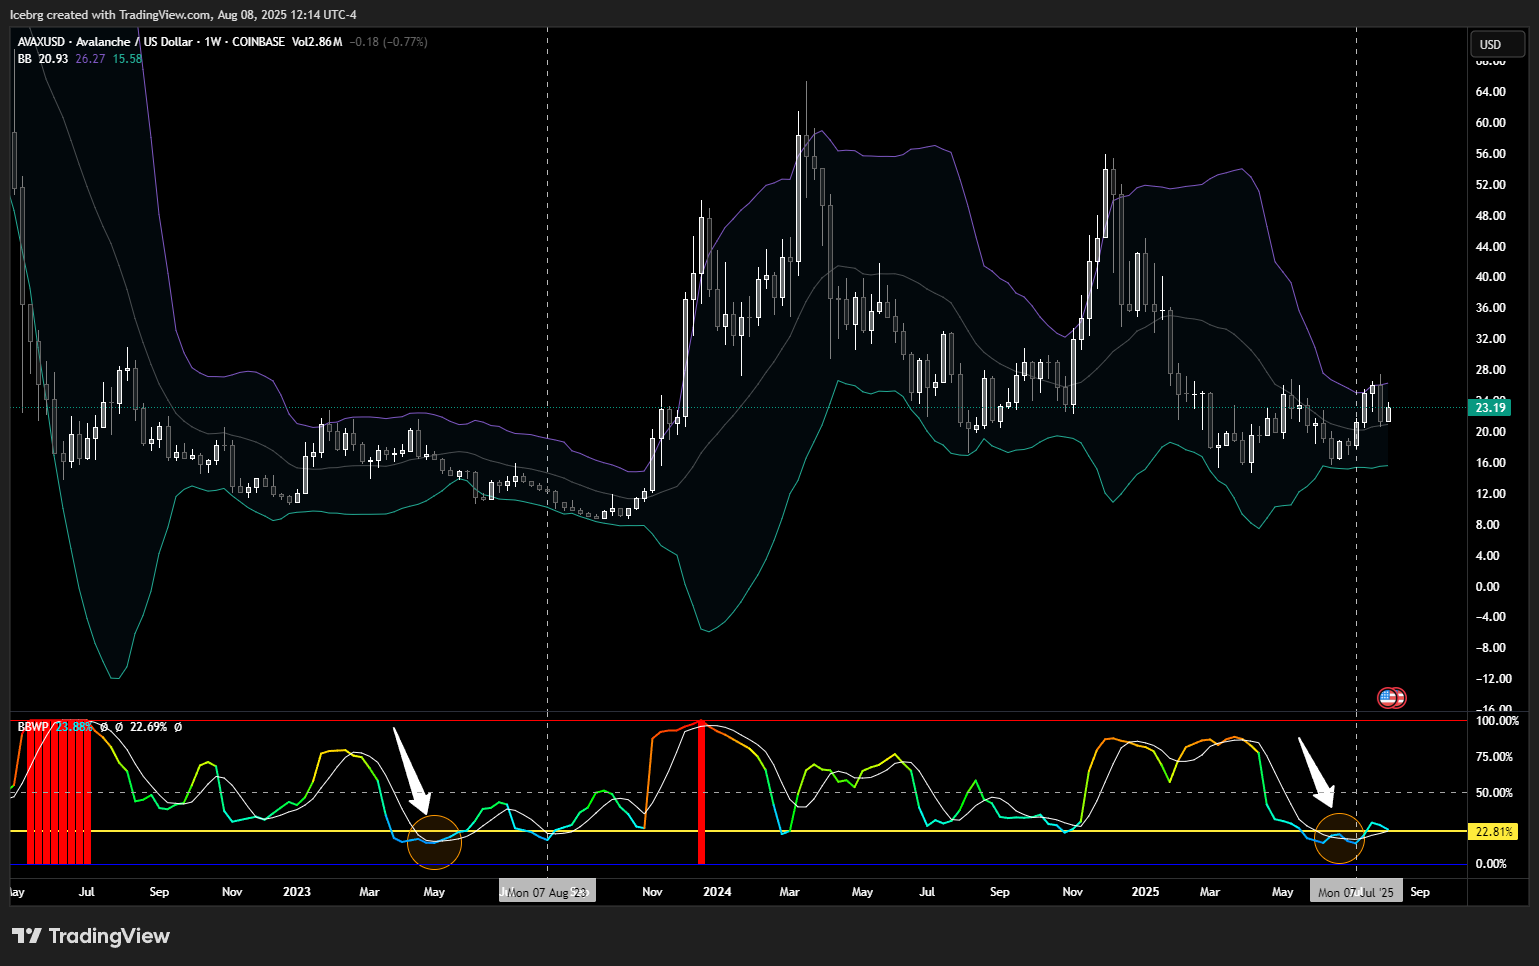
Task: Click the Mon 07 Aug '23 date label
Action: (547, 892)
